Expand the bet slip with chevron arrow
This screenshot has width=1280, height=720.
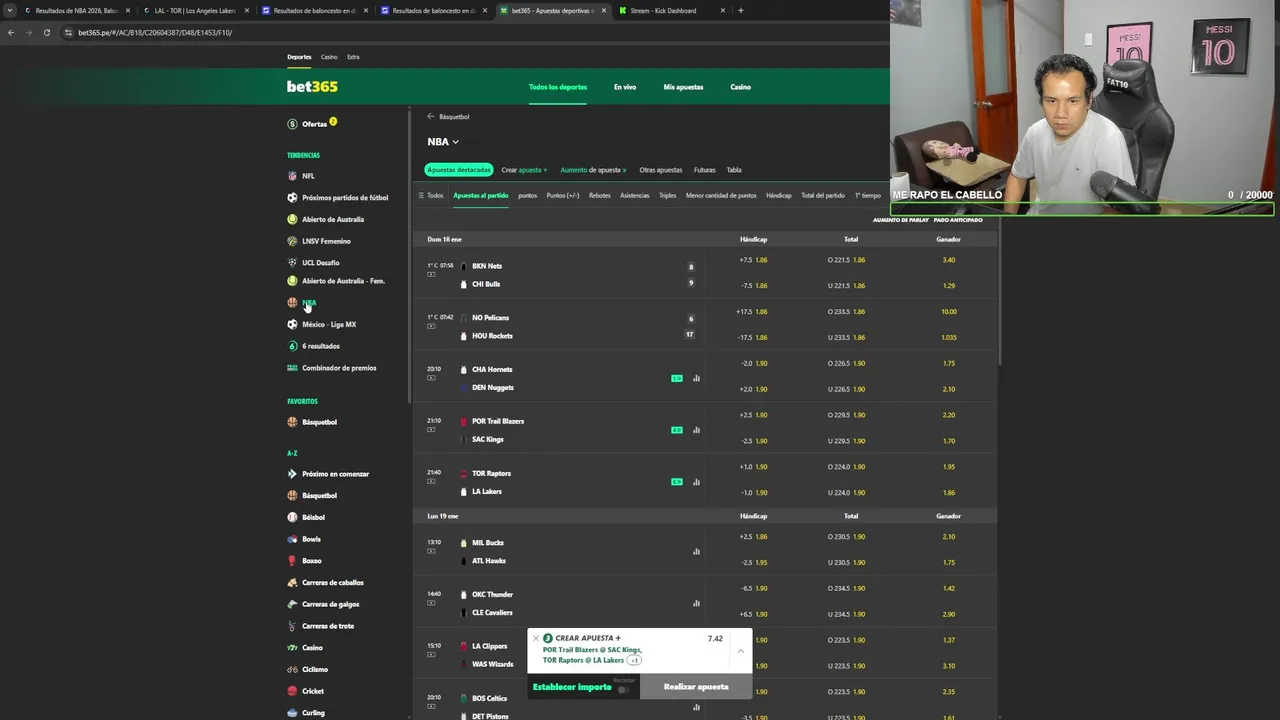(741, 651)
